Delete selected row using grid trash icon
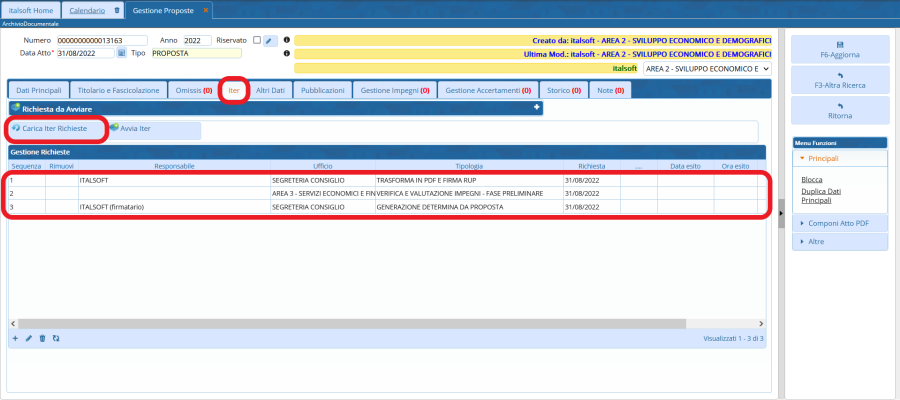Viewport: 900px width, 400px height. pos(42,339)
